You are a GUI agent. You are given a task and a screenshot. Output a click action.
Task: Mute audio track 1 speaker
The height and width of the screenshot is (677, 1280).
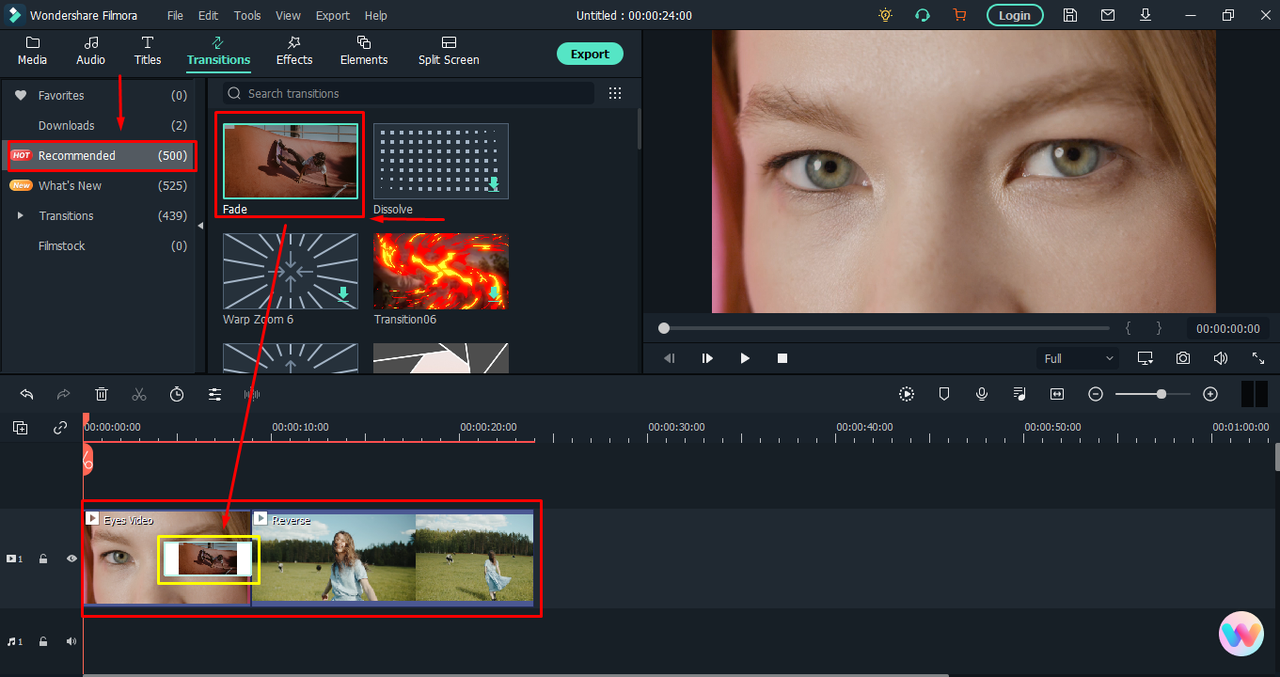click(x=72, y=641)
